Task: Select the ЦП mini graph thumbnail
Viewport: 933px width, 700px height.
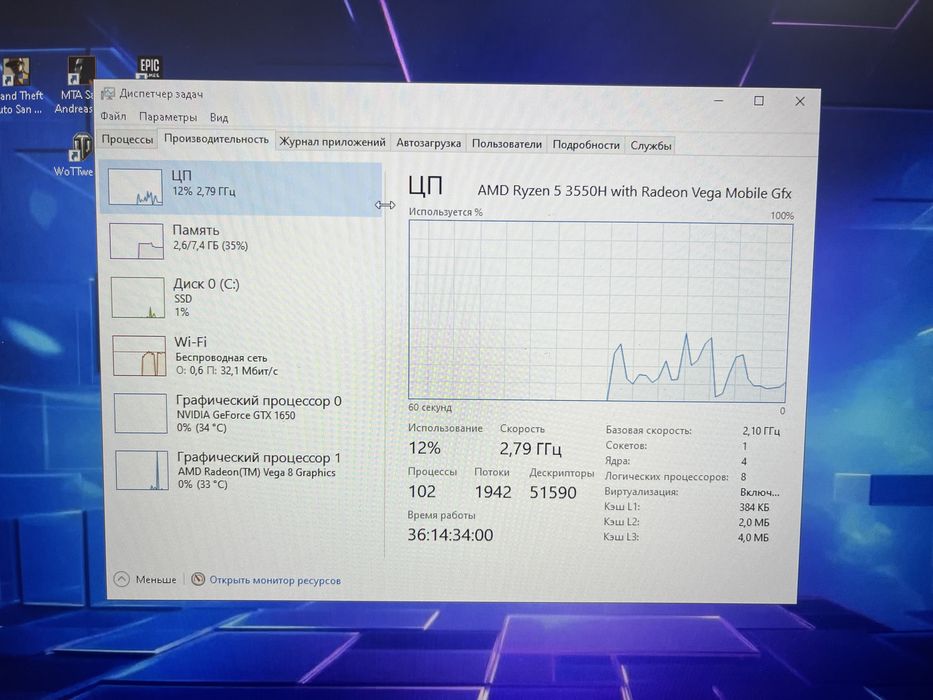Action: click(135, 187)
